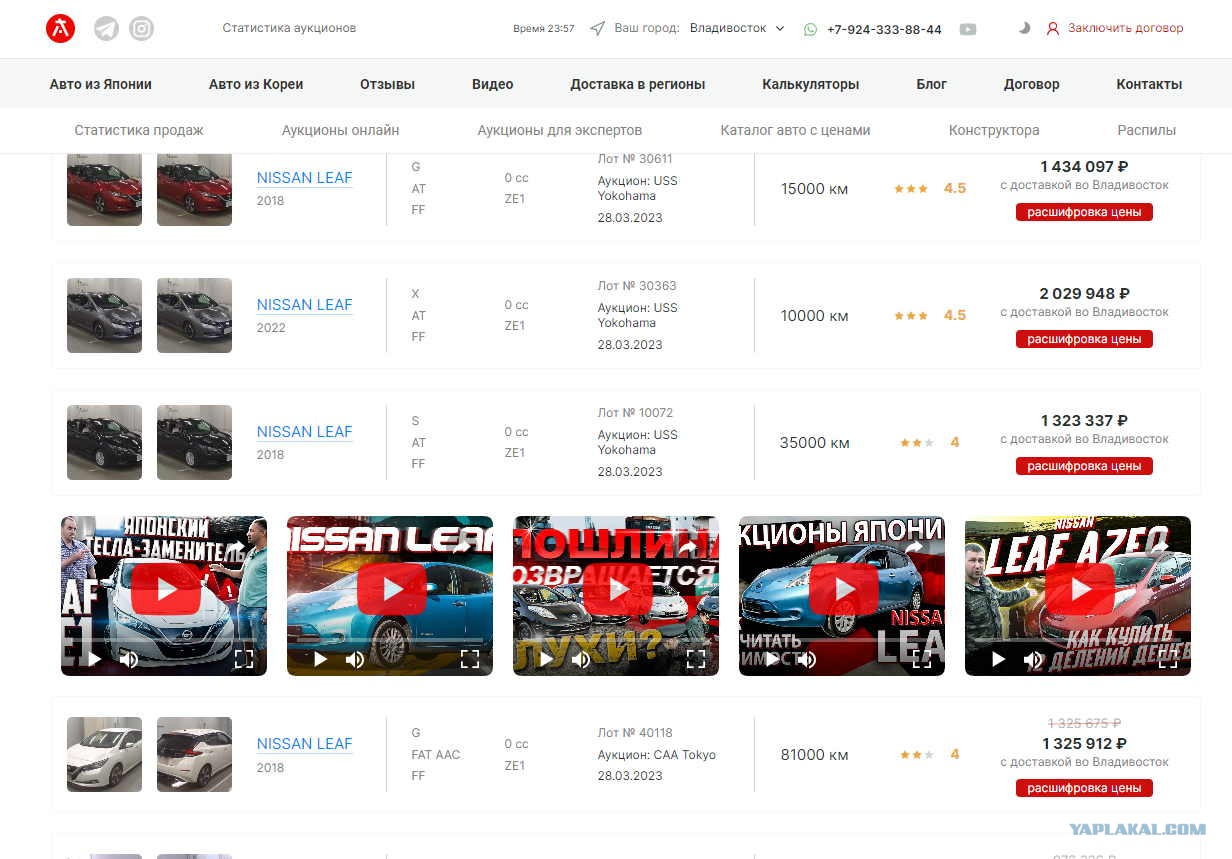Play the blue Nissan Leaf video
The image size is (1232, 859).
(x=392, y=590)
